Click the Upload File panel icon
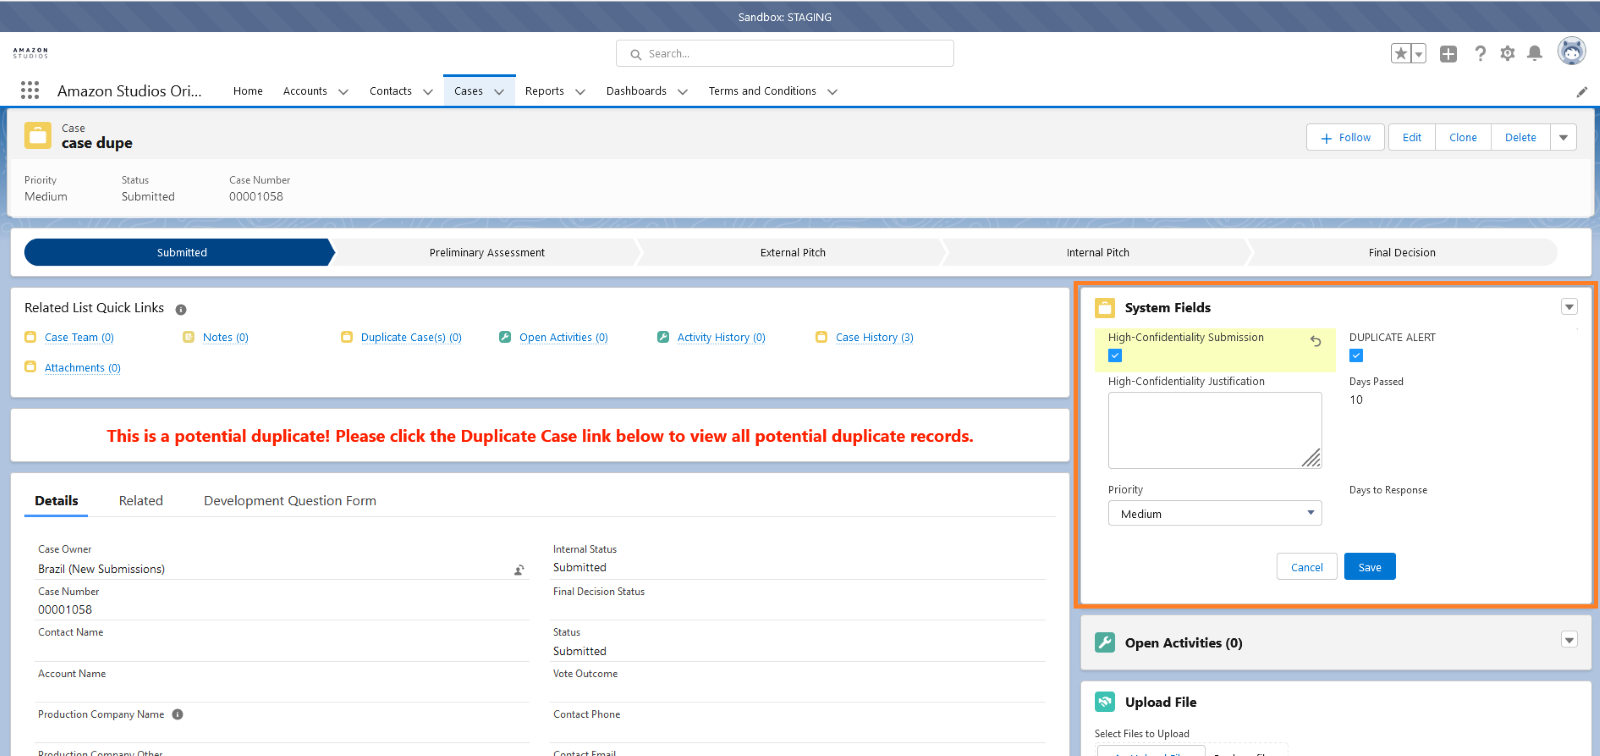 tap(1105, 702)
